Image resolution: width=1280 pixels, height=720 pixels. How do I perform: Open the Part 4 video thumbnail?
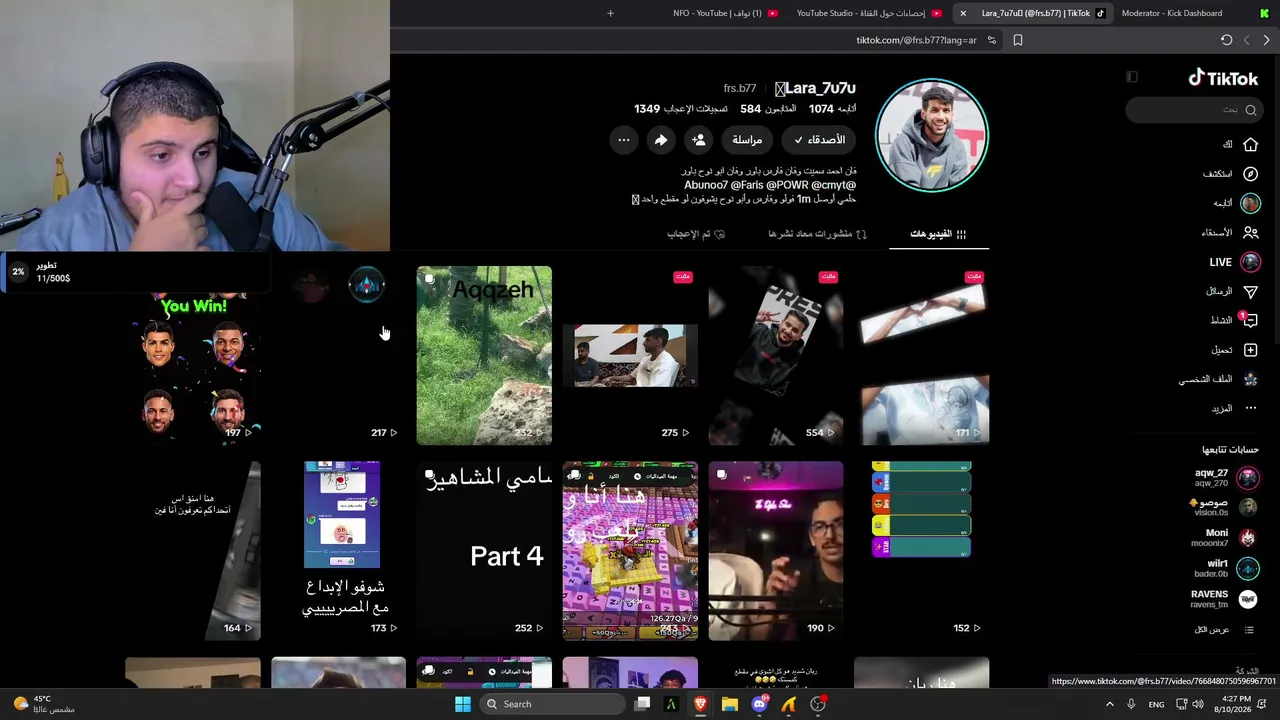(x=484, y=551)
